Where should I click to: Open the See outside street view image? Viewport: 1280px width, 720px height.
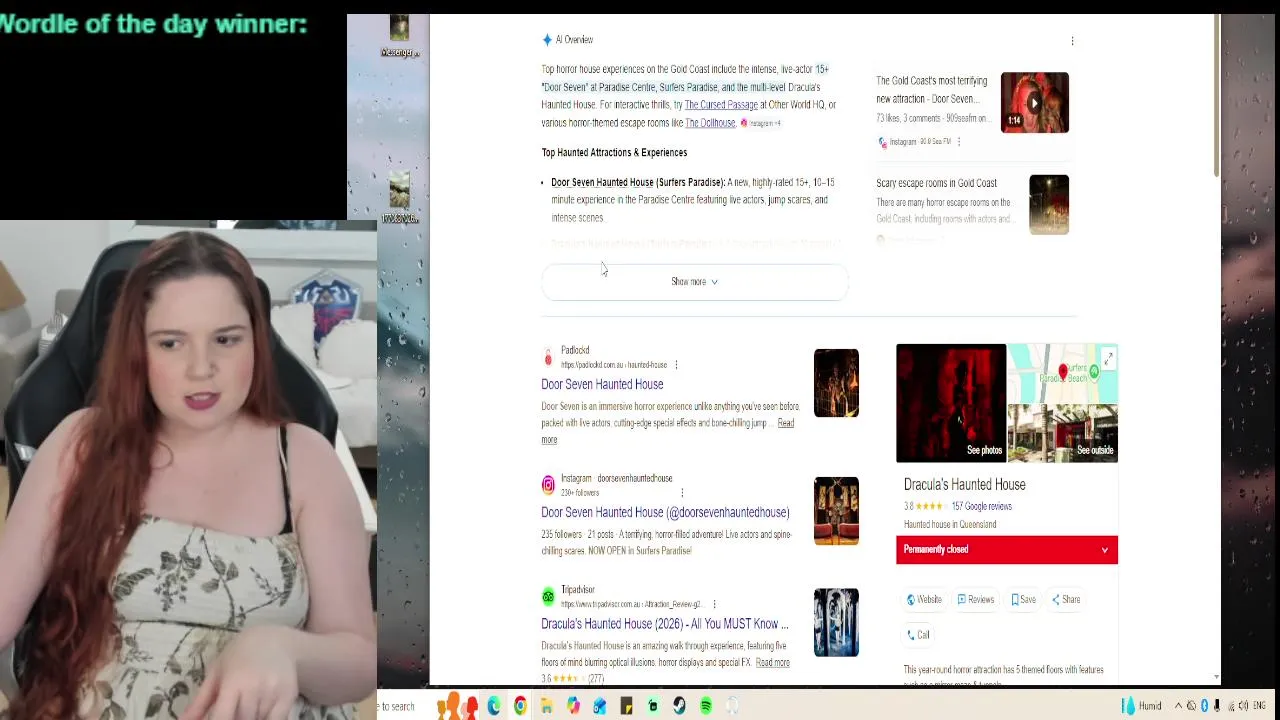pyautogui.click(x=1062, y=433)
